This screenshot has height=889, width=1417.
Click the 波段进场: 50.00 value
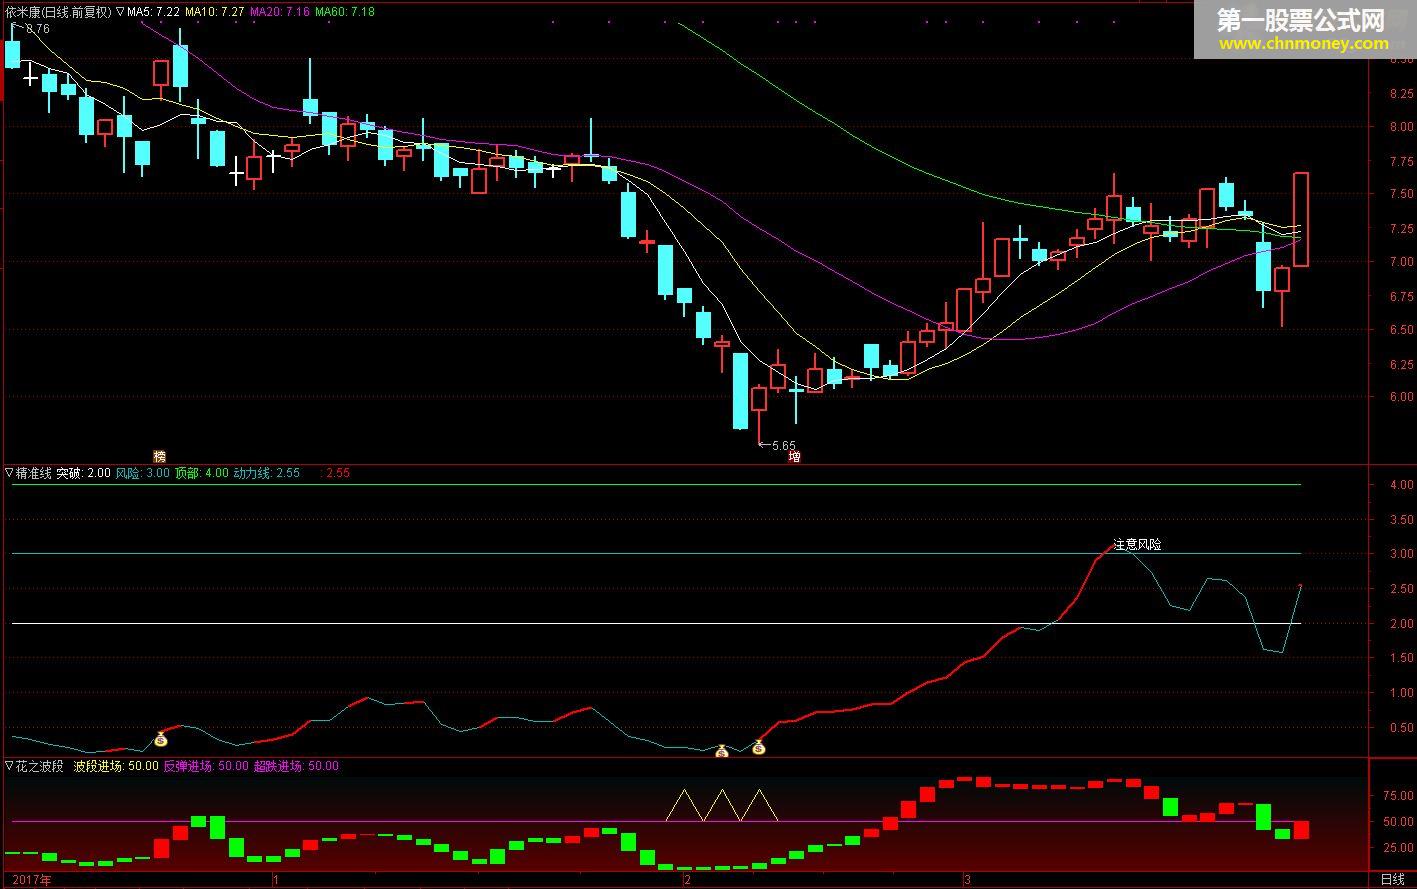click(116, 766)
